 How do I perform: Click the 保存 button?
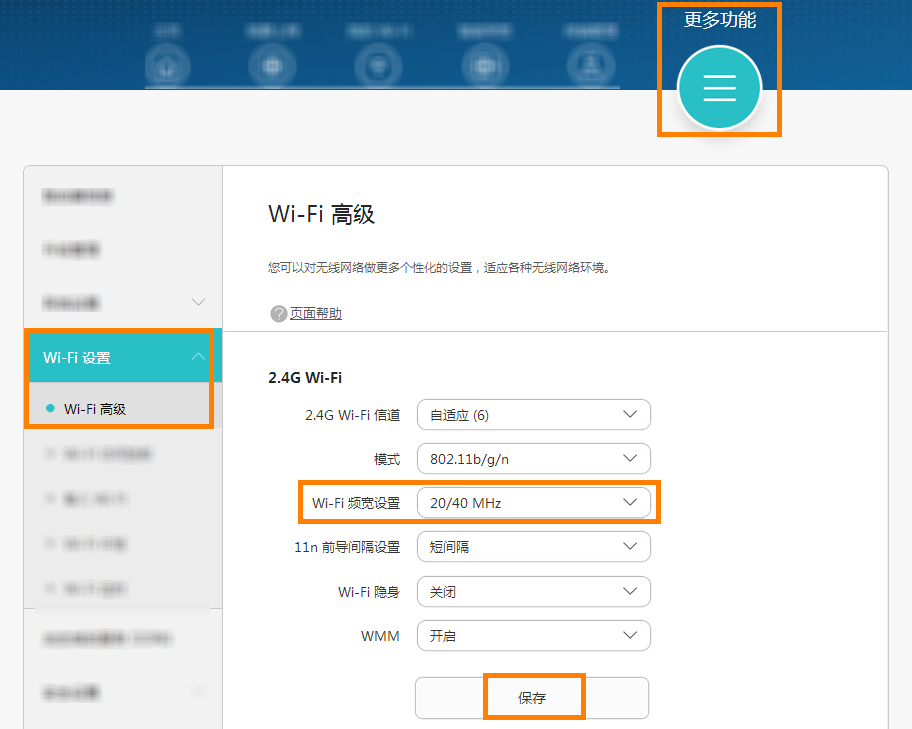pos(532,698)
